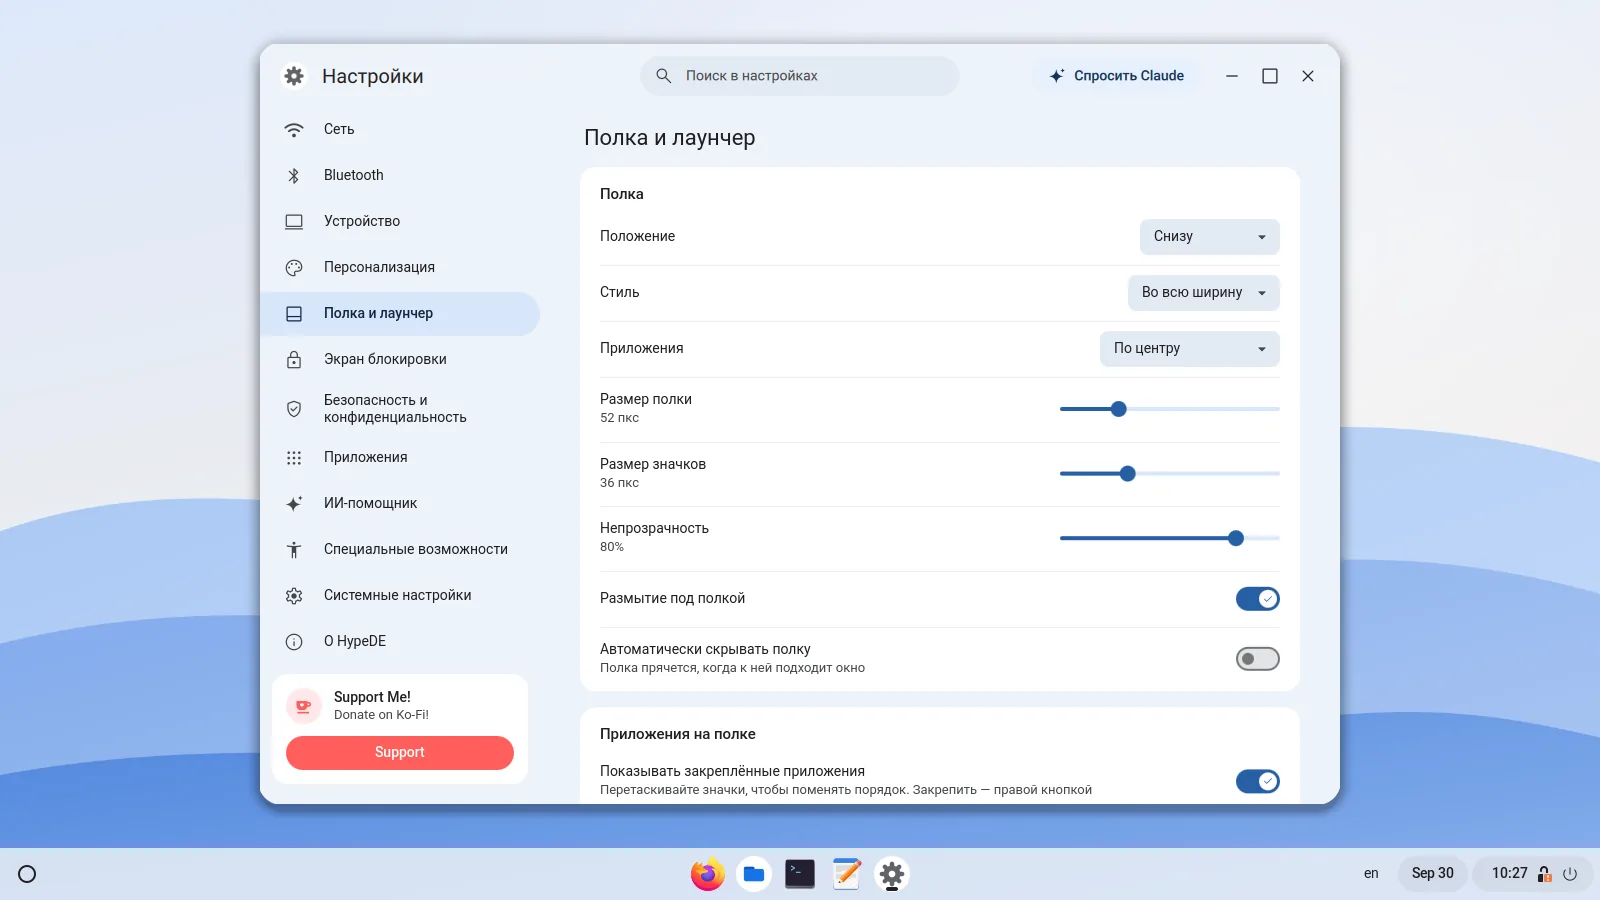Open the Сеть settings section
1600x900 pixels.
(x=400, y=130)
